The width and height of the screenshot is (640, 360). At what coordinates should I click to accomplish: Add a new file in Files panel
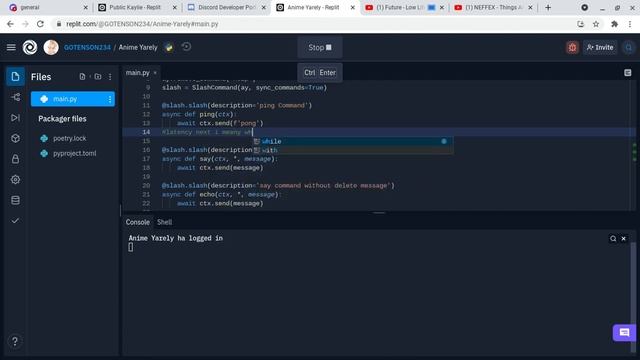pos(82,77)
